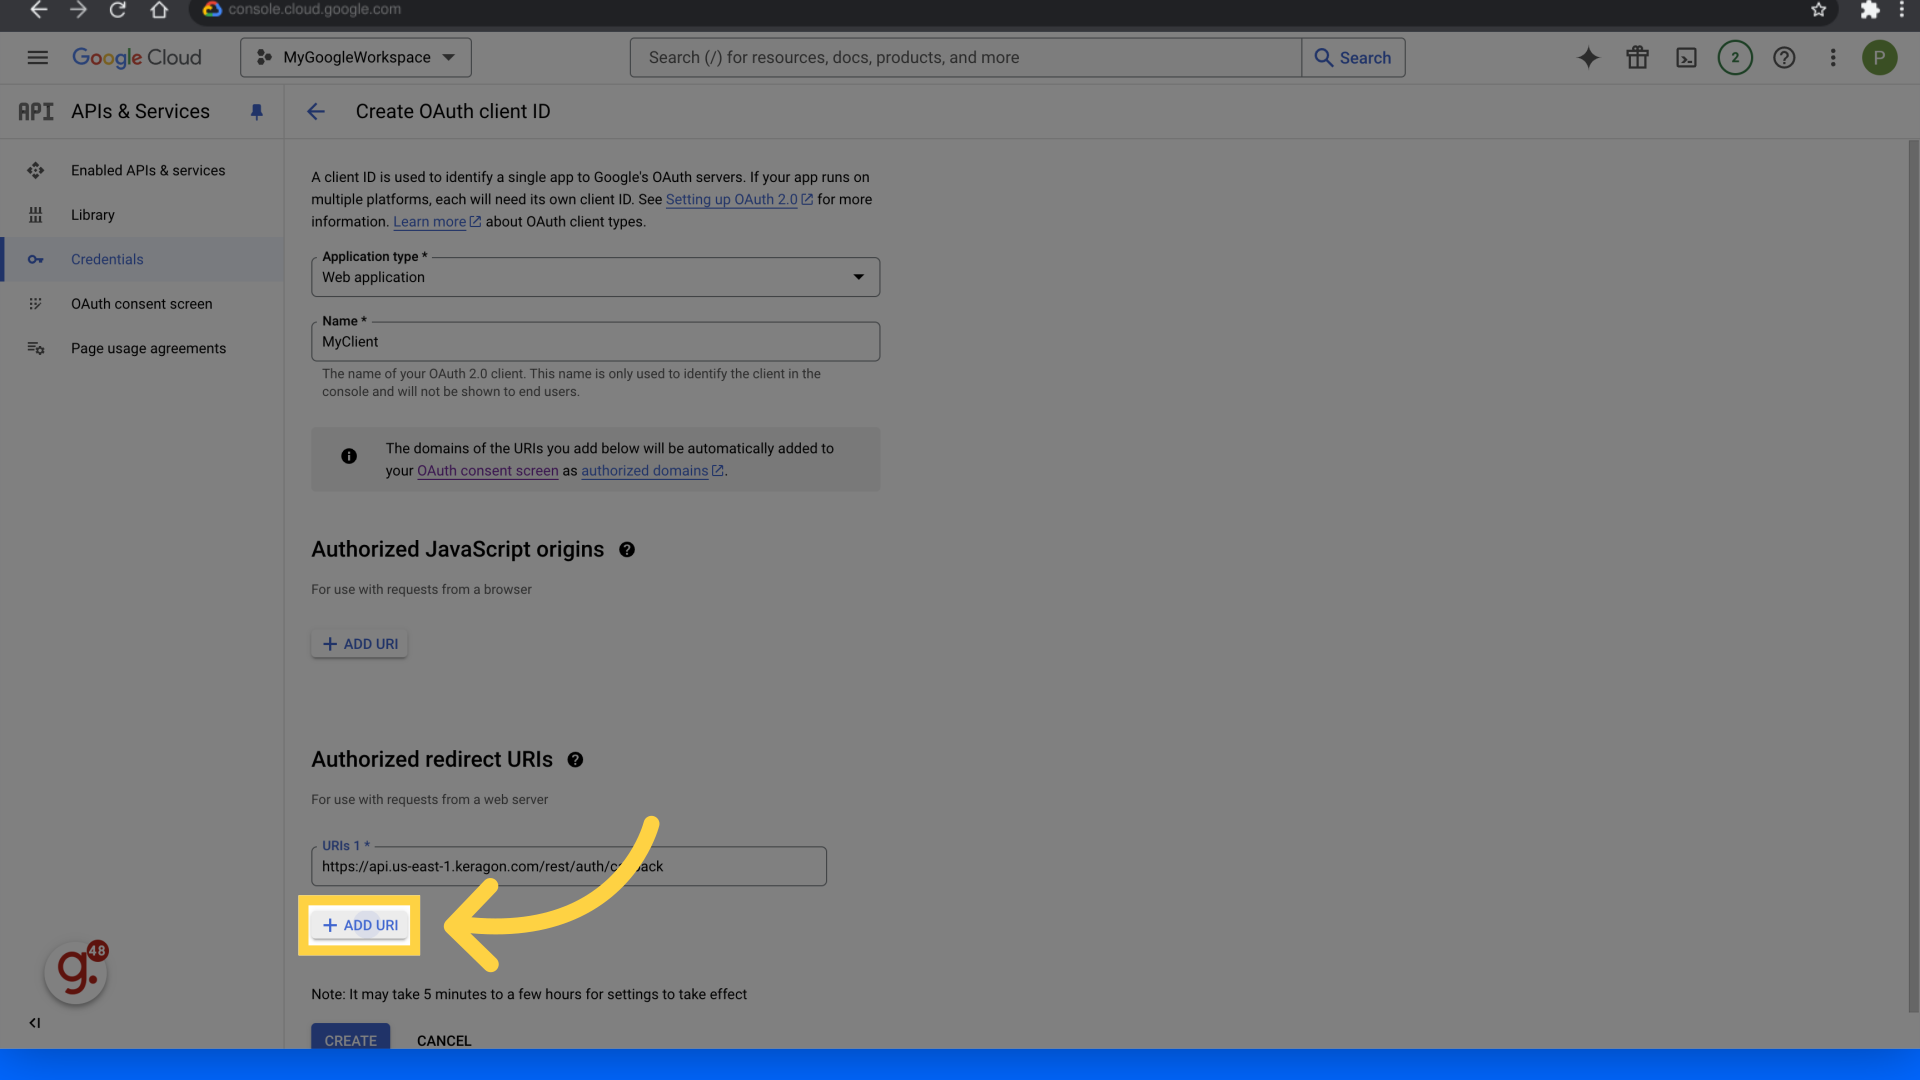
Task: Bookmark this page with the star
Action: pos(1819,10)
